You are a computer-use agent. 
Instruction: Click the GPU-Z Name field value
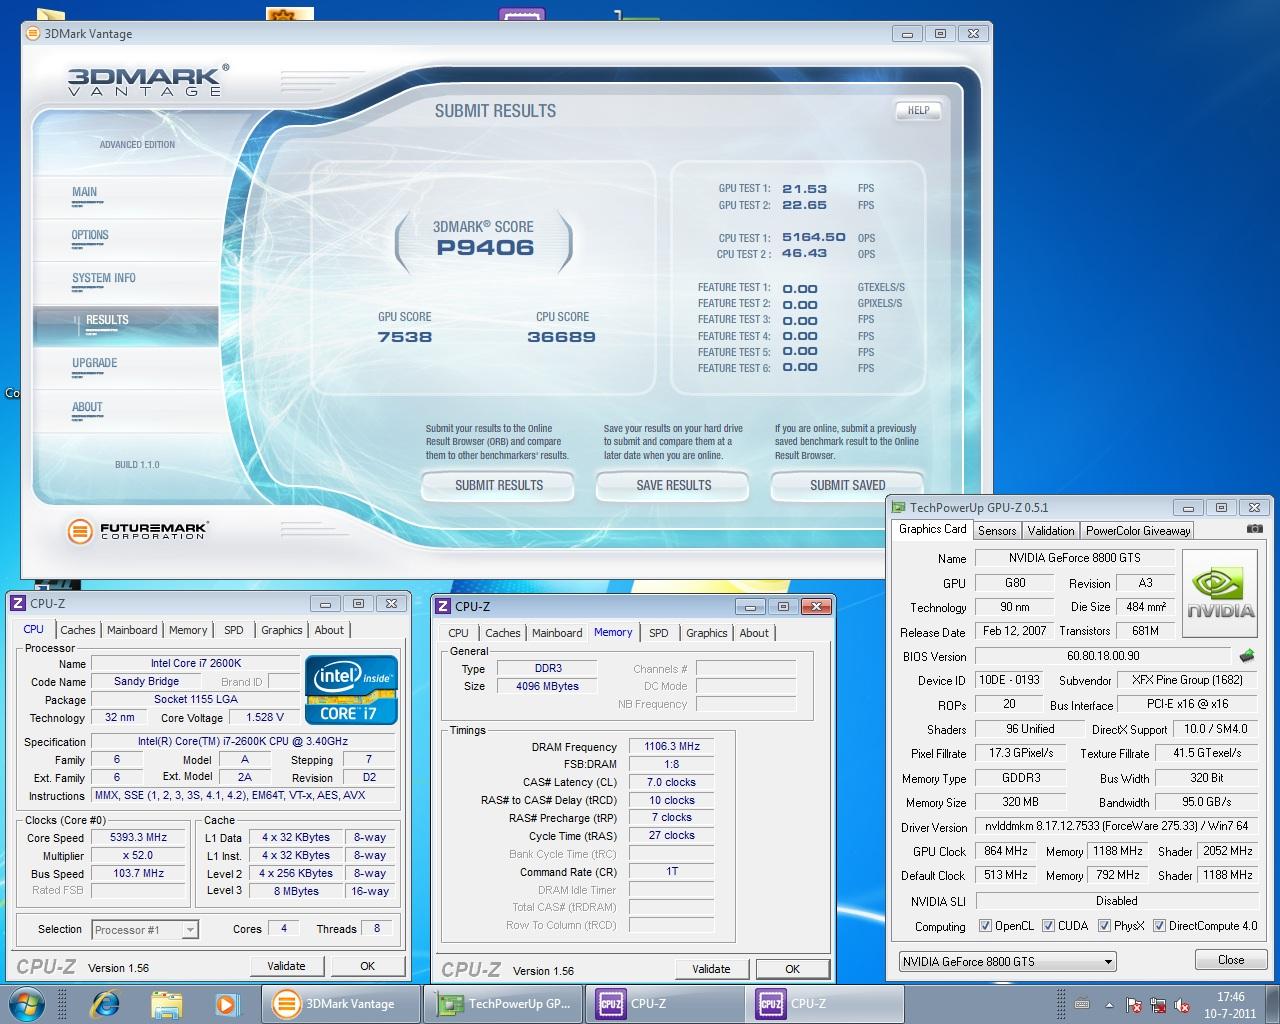1074,558
